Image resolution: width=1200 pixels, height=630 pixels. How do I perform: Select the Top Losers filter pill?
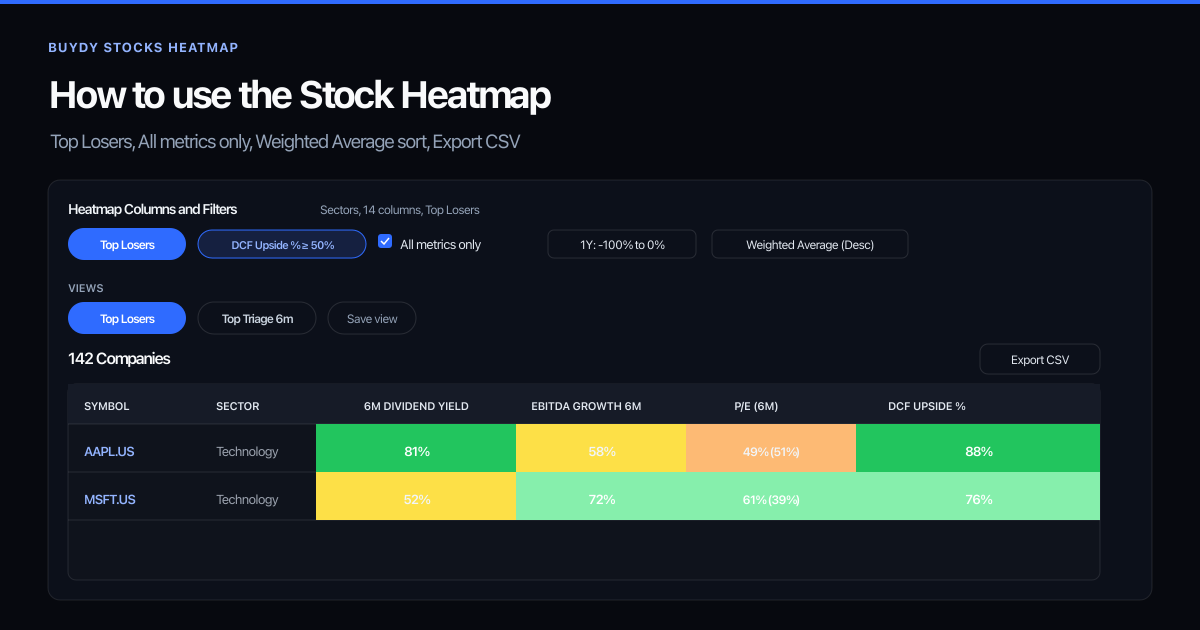[x=127, y=244]
